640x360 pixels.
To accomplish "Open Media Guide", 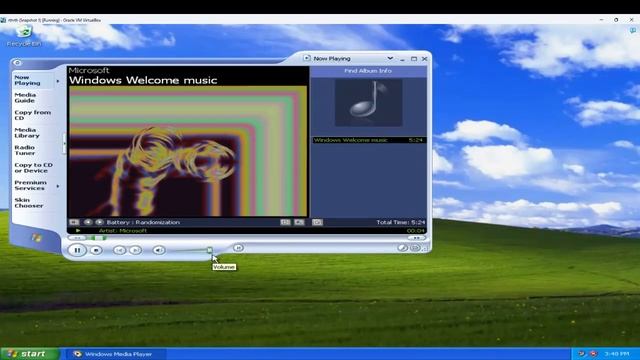I will pos(25,98).
